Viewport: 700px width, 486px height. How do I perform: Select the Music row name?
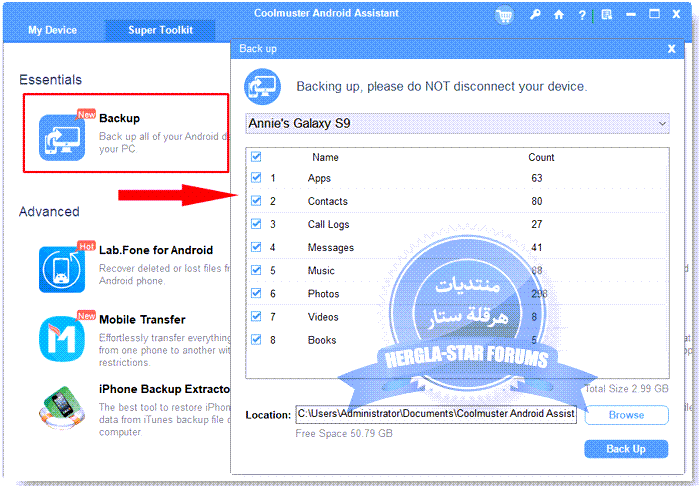coord(321,271)
